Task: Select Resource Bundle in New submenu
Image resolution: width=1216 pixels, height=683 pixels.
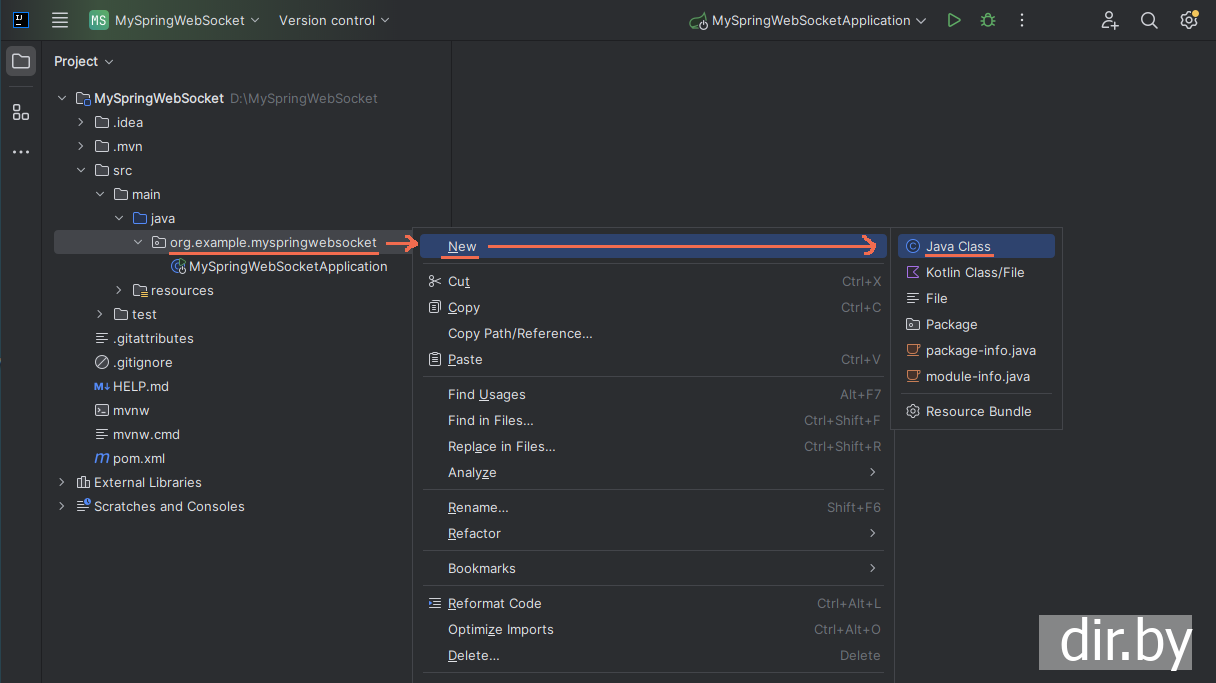Action: [x=976, y=411]
